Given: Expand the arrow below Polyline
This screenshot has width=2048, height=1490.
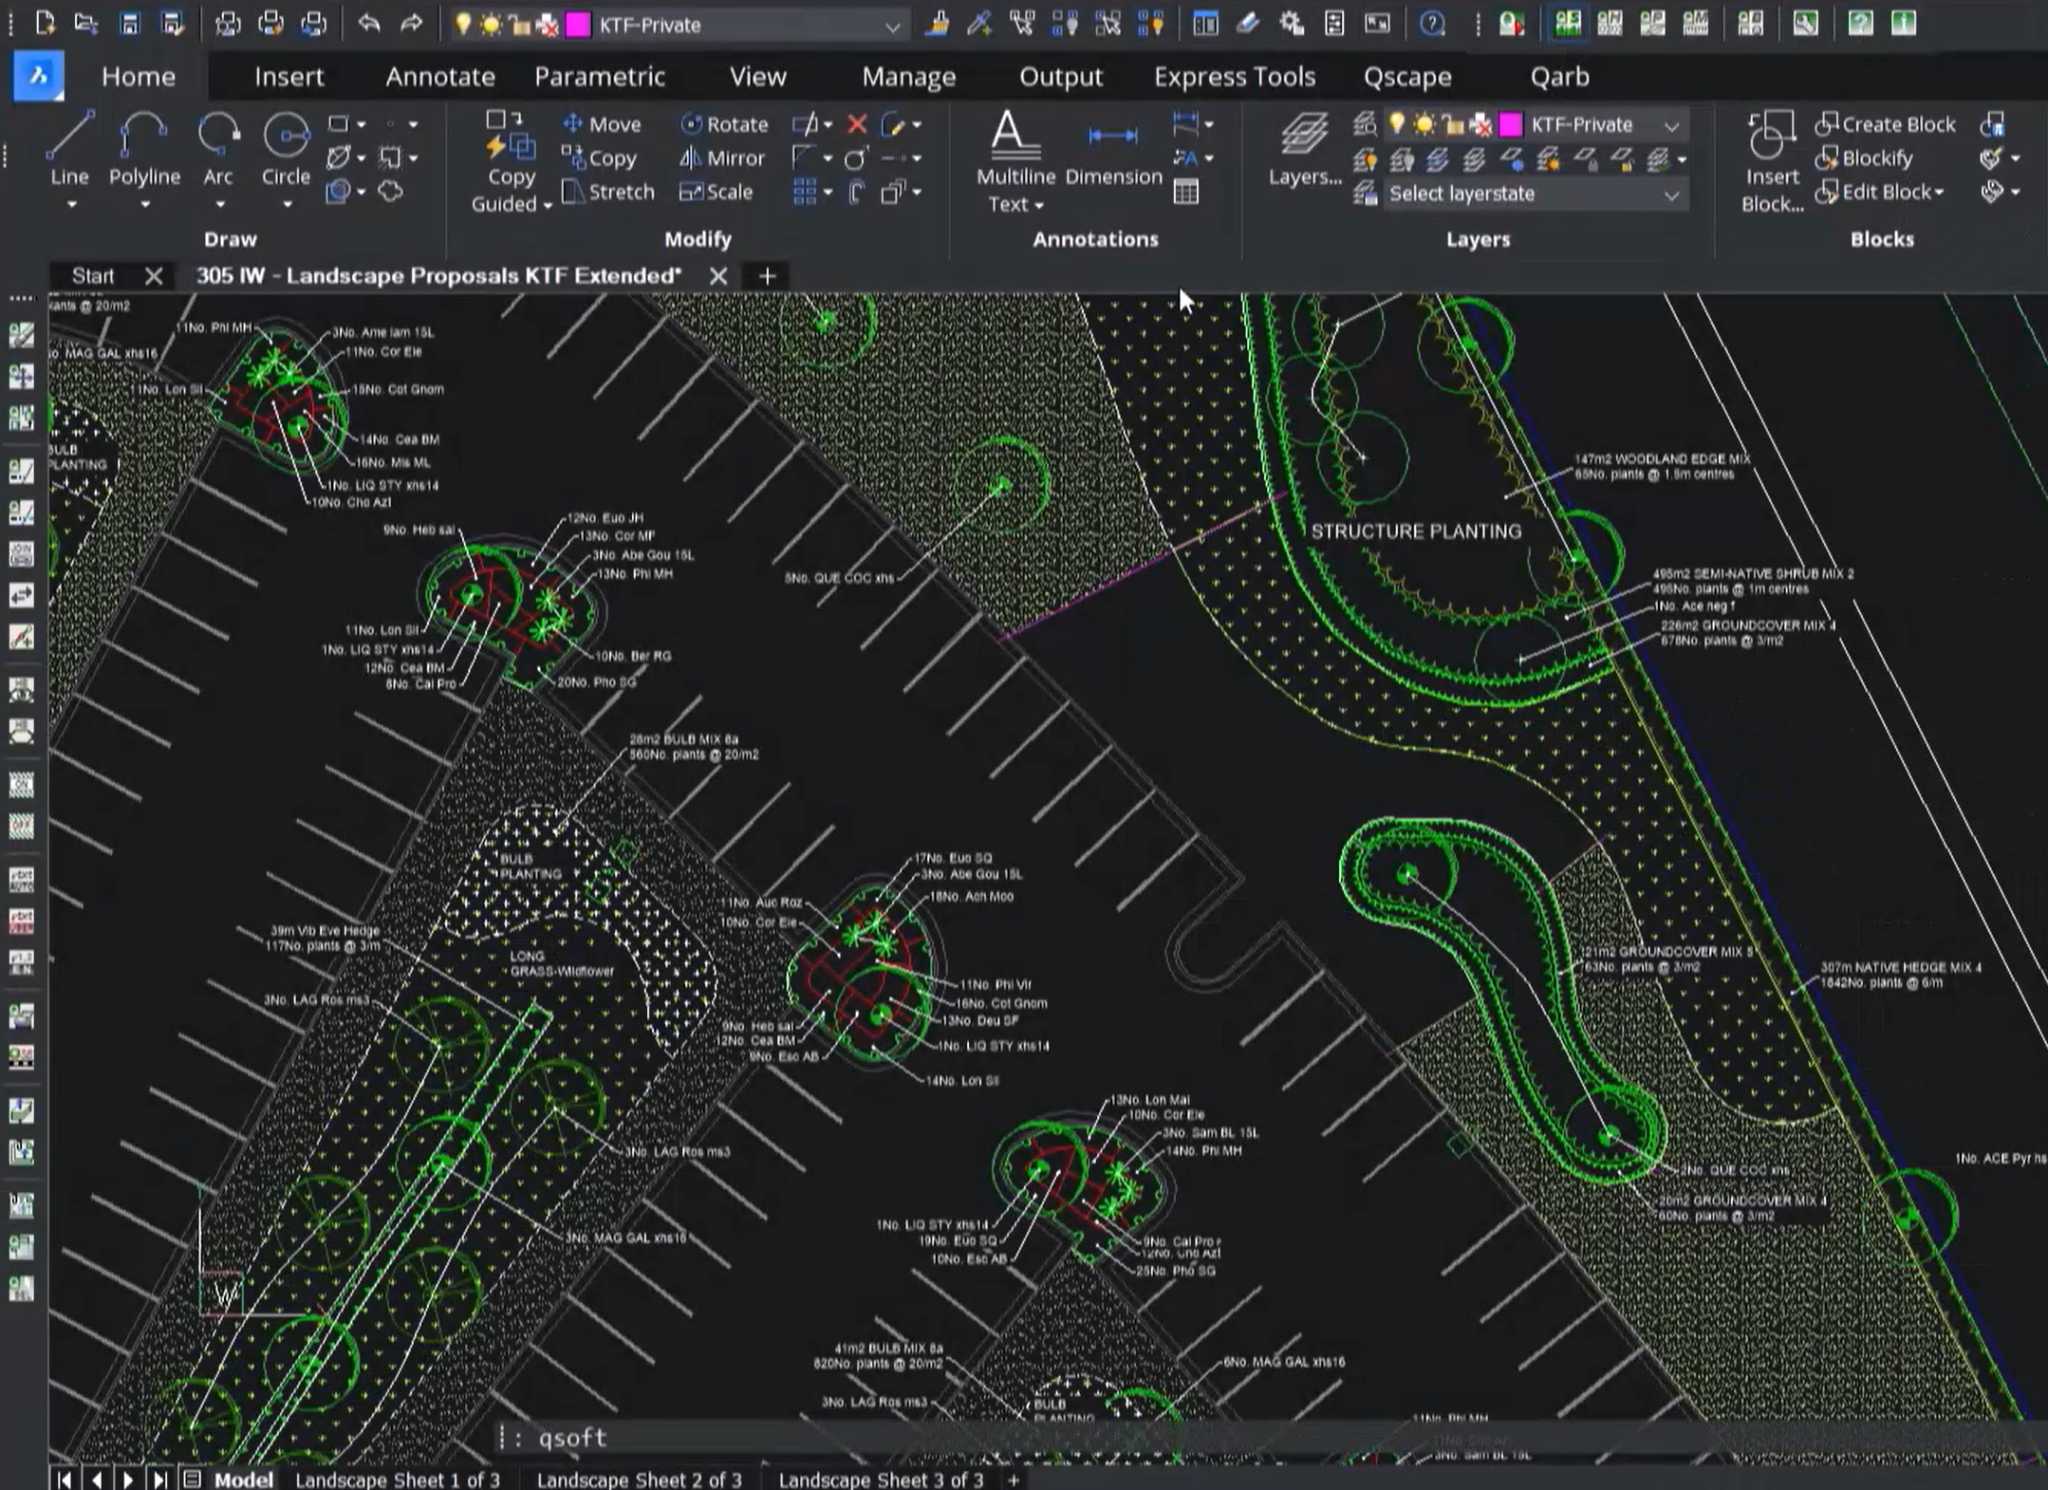Looking at the screenshot, I should [145, 205].
